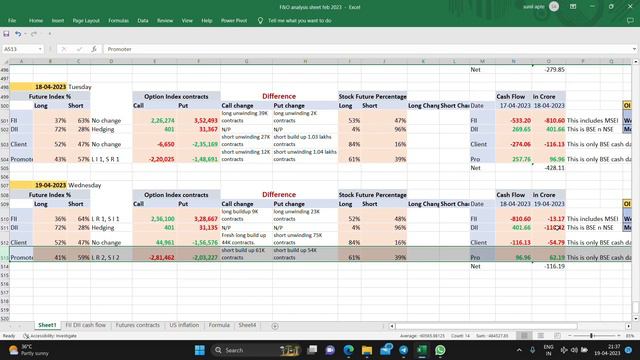The width and height of the screenshot is (640, 360).
Task: Open the Insert Function fx dialog
Action: coord(94,49)
